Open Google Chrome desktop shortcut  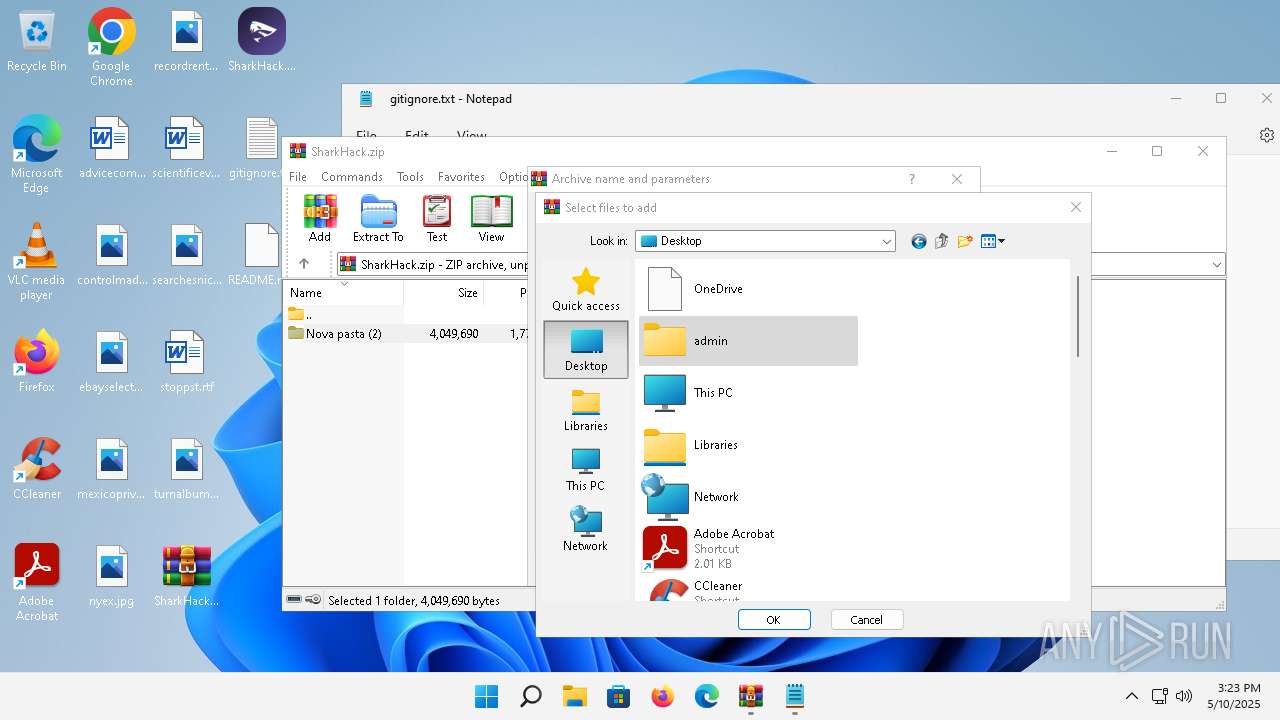[x=111, y=47]
